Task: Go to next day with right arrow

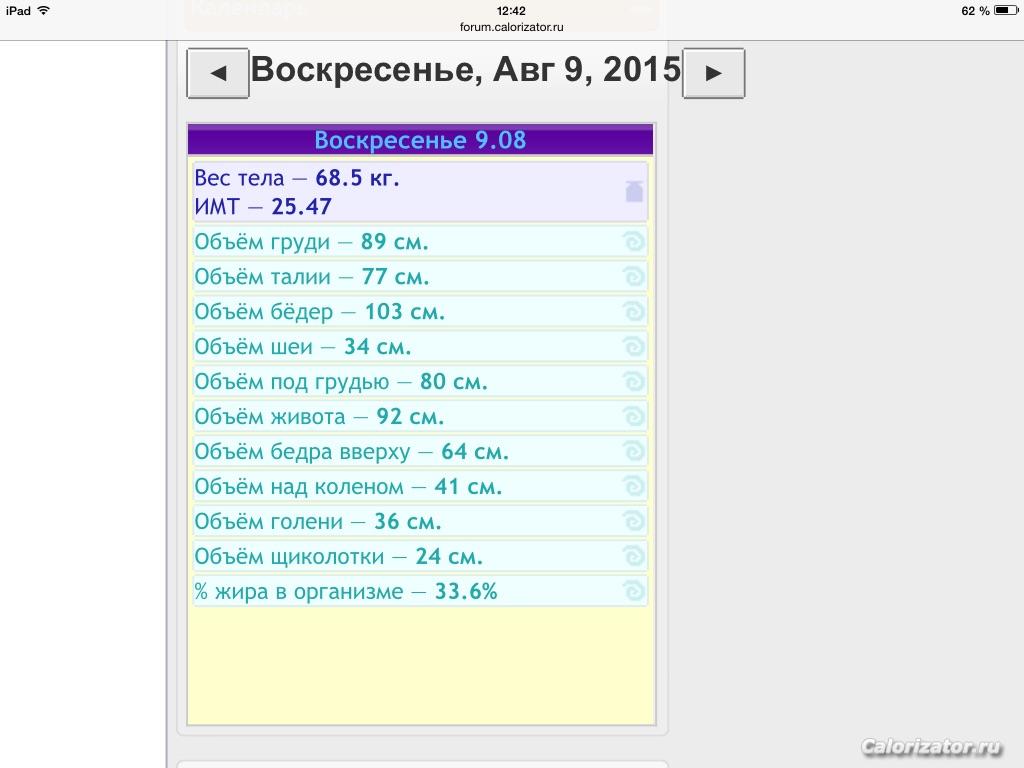Action: 713,73
